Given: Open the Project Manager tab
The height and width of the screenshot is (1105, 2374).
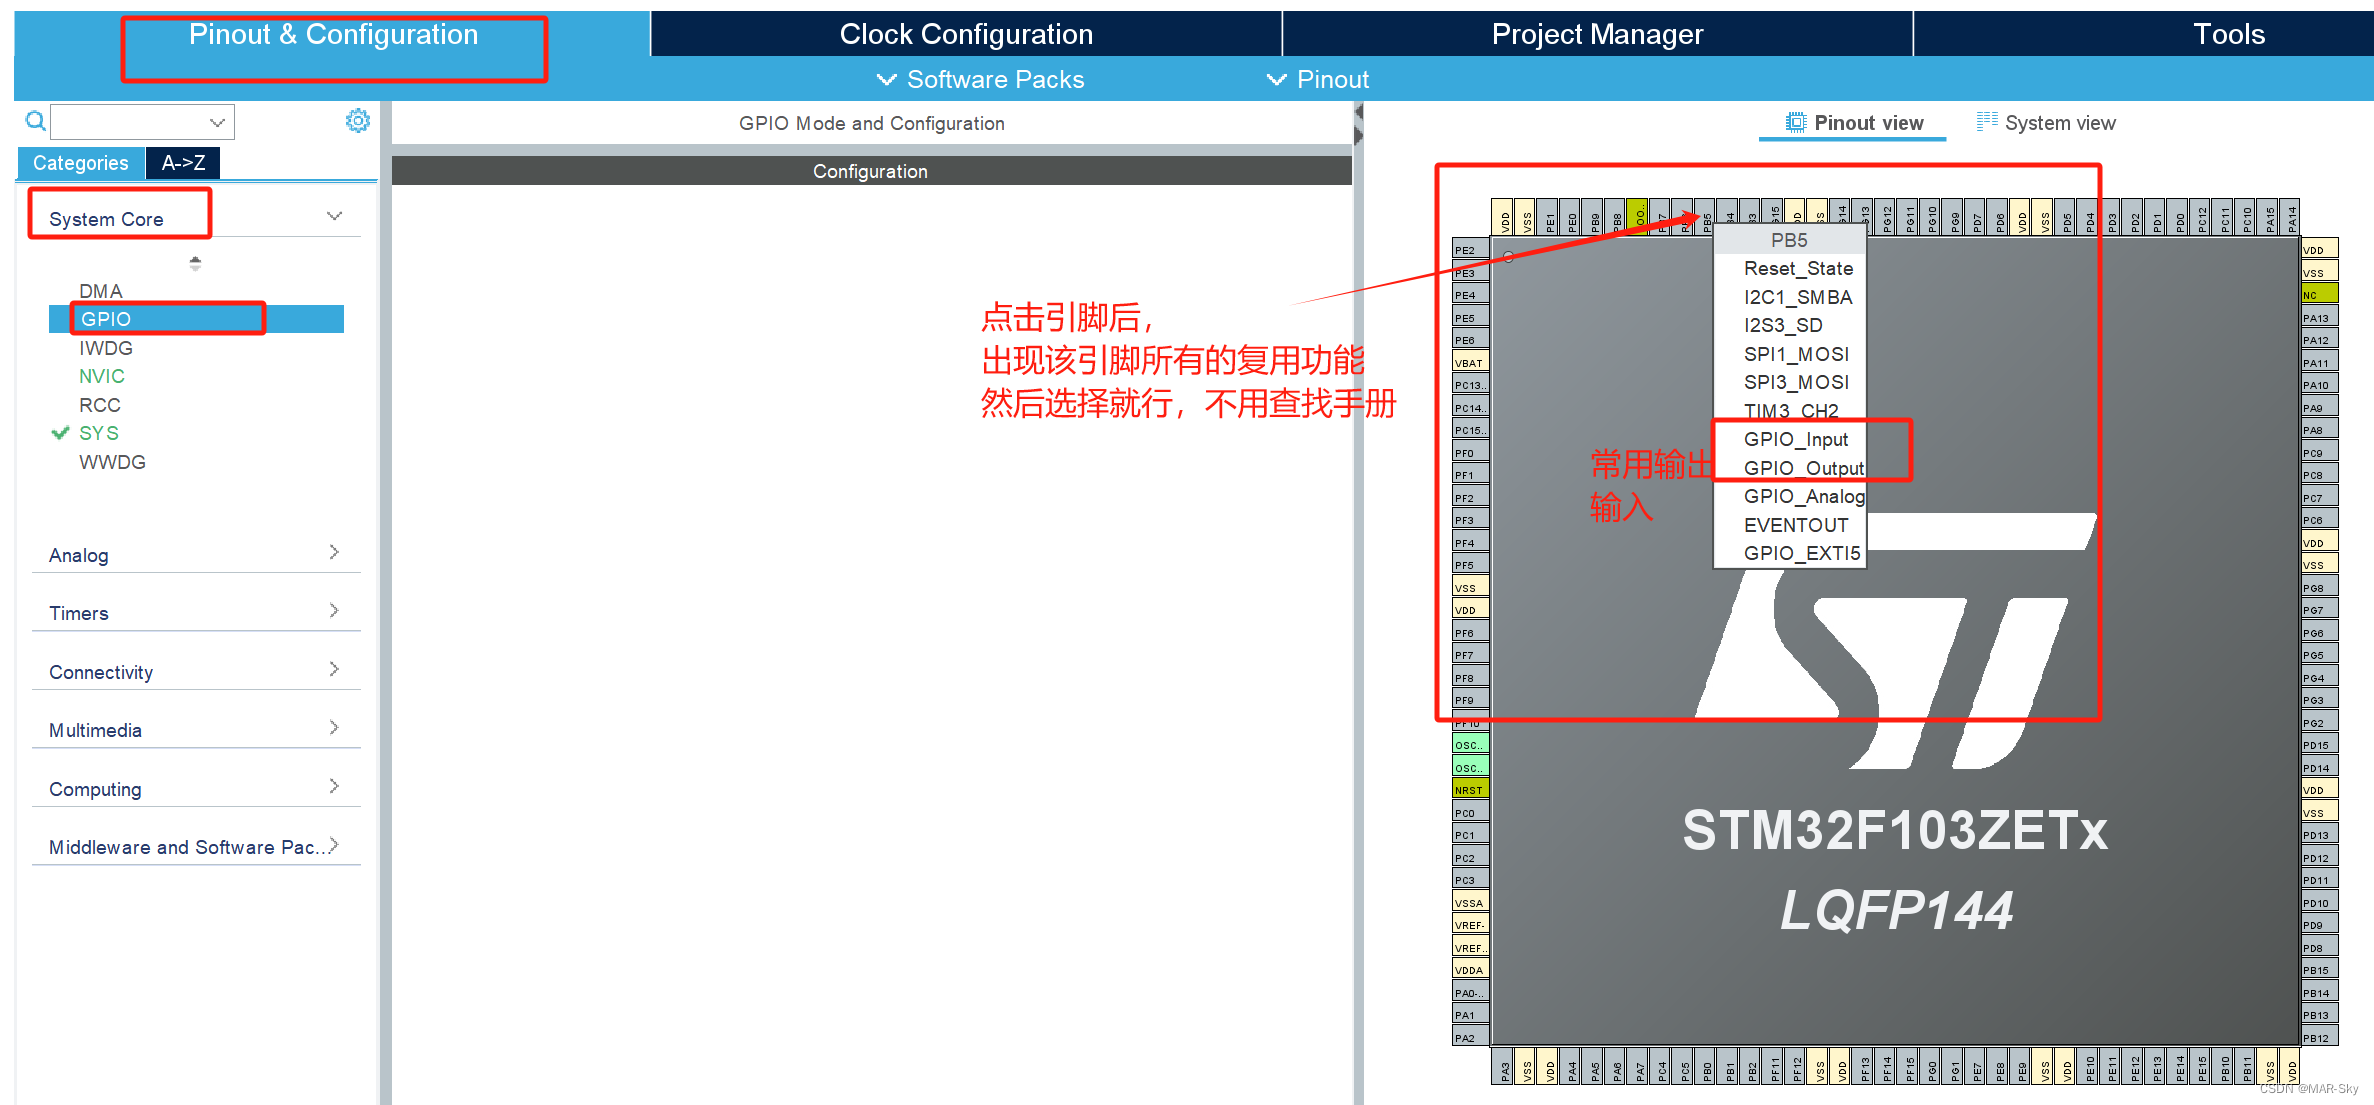Looking at the screenshot, I should (x=1597, y=34).
